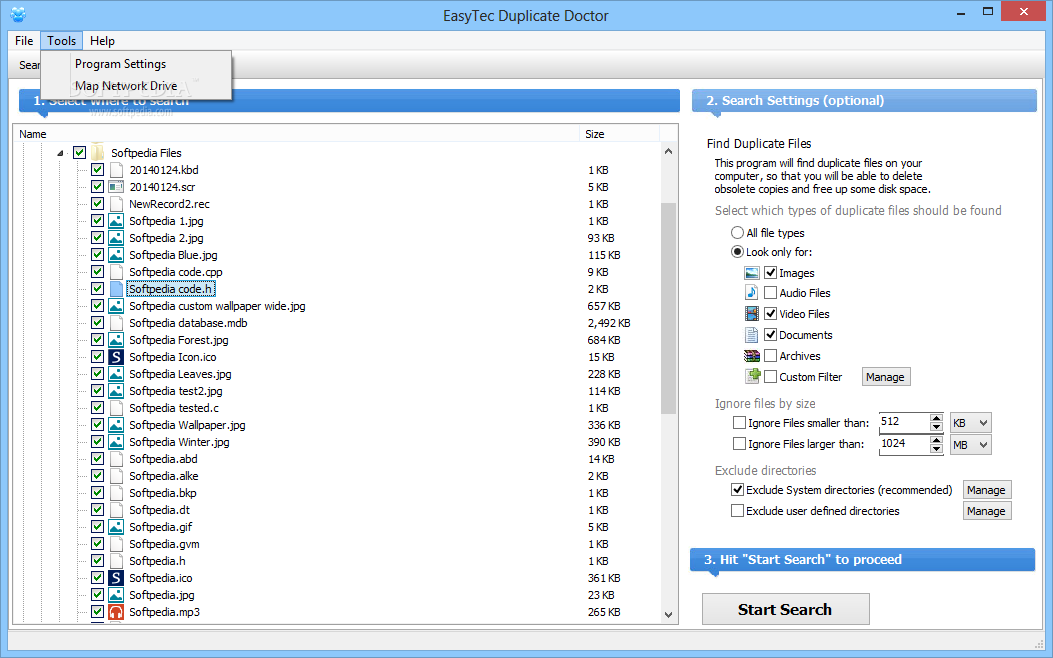Collapse the Softpedia Files tree folder

pyautogui.click(x=60, y=153)
